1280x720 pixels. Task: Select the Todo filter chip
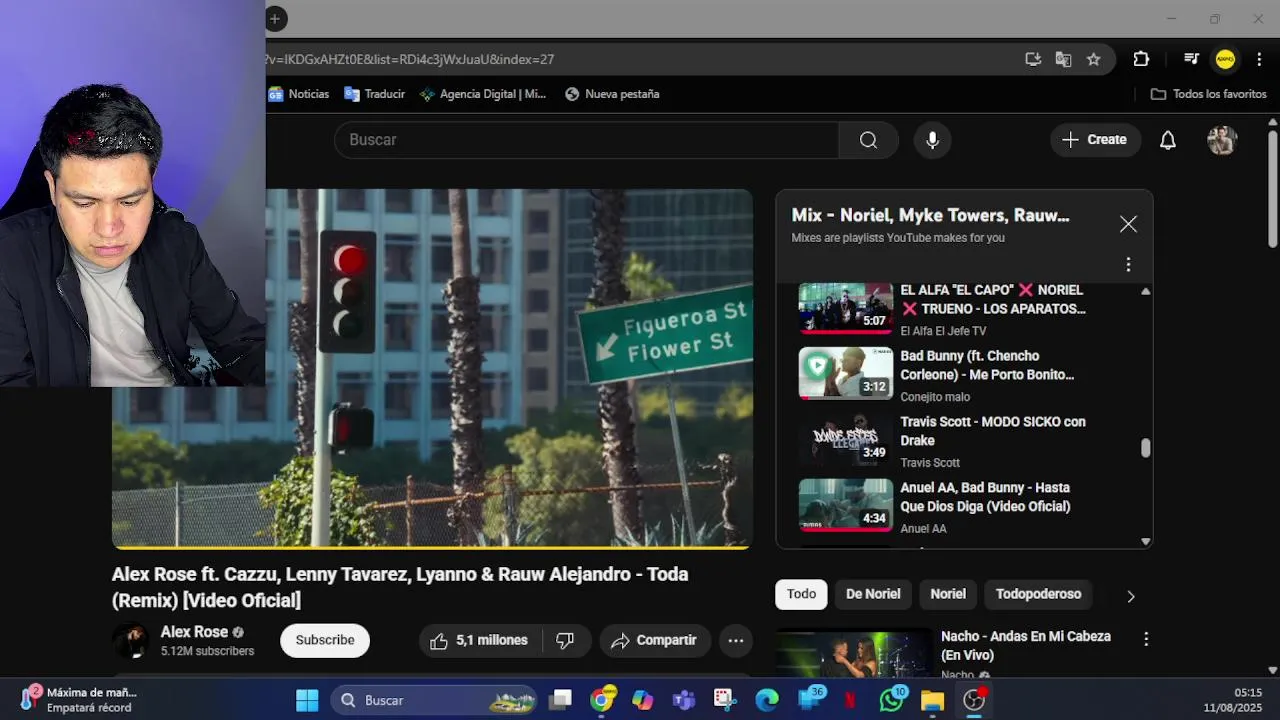click(801, 594)
